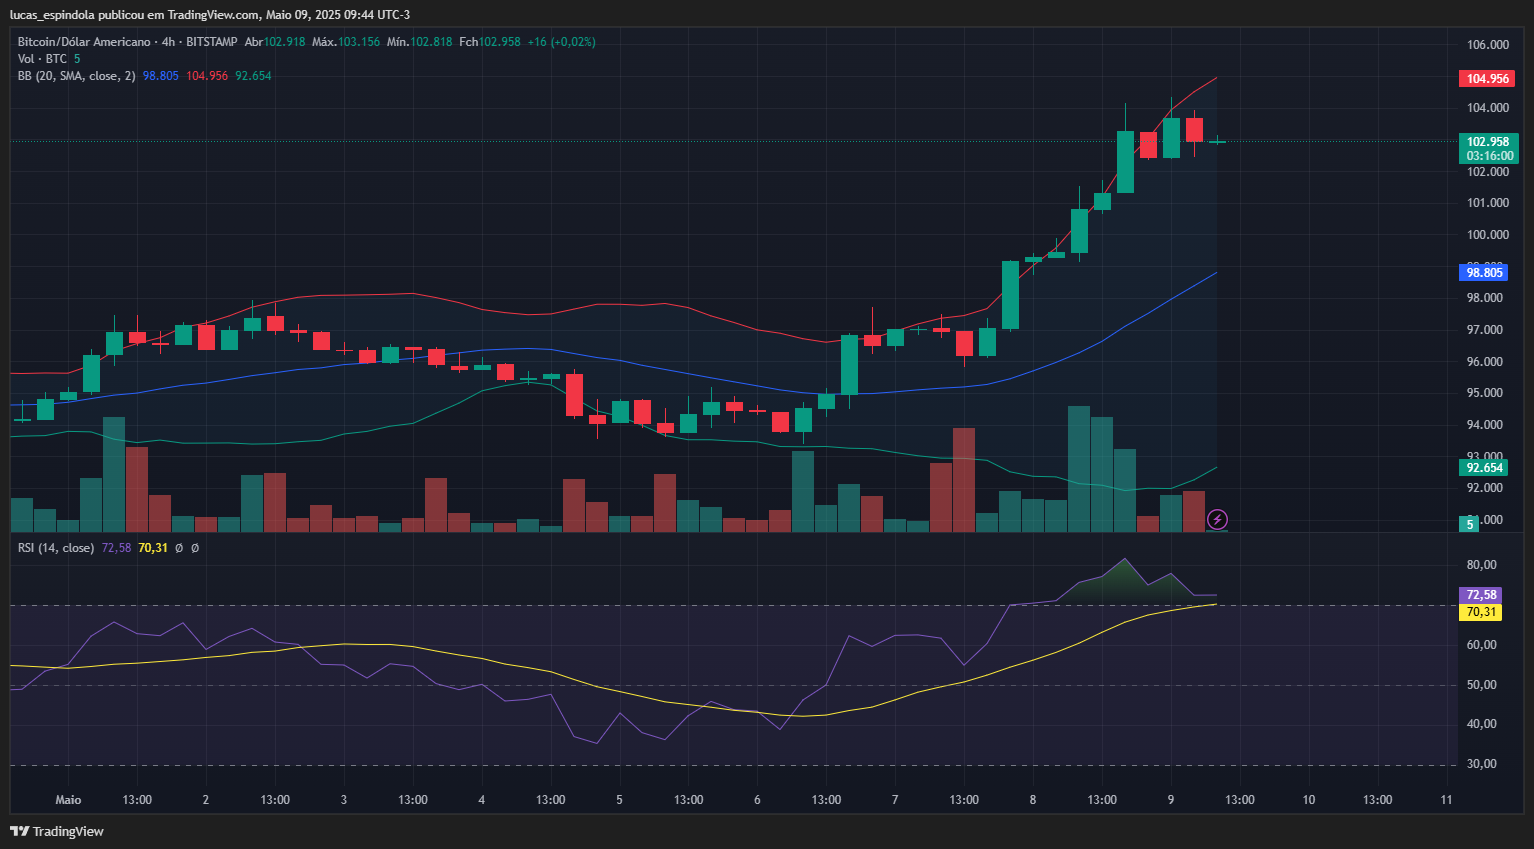
Task: Click the 102.958 current price countdown label
Action: tap(1488, 148)
